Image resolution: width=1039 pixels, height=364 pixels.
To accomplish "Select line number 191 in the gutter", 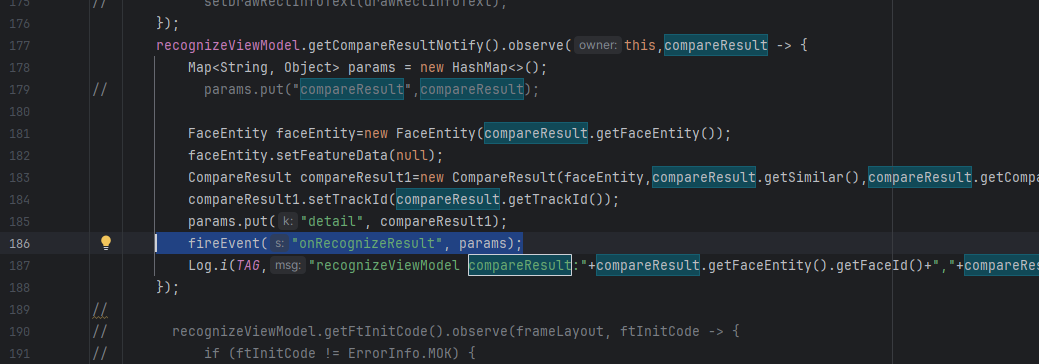I will (x=21, y=353).
